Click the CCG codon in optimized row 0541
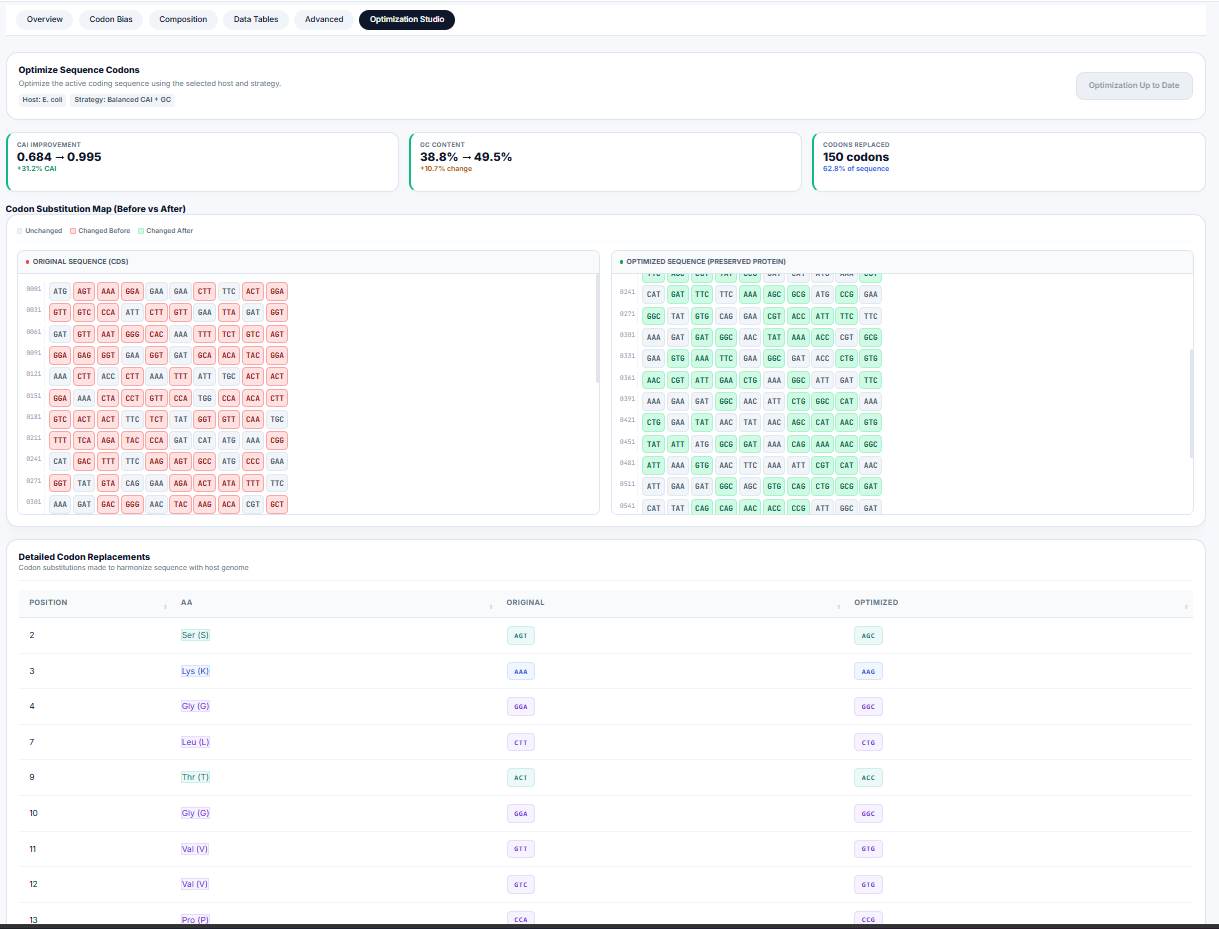 click(x=798, y=507)
